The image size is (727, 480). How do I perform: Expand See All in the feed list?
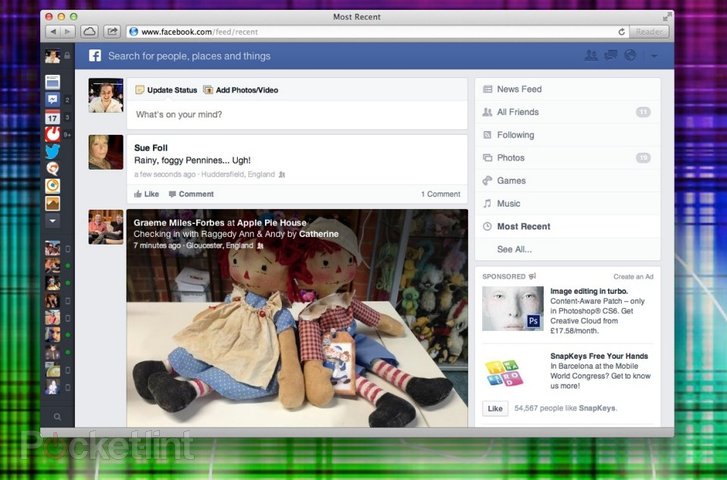(514, 249)
